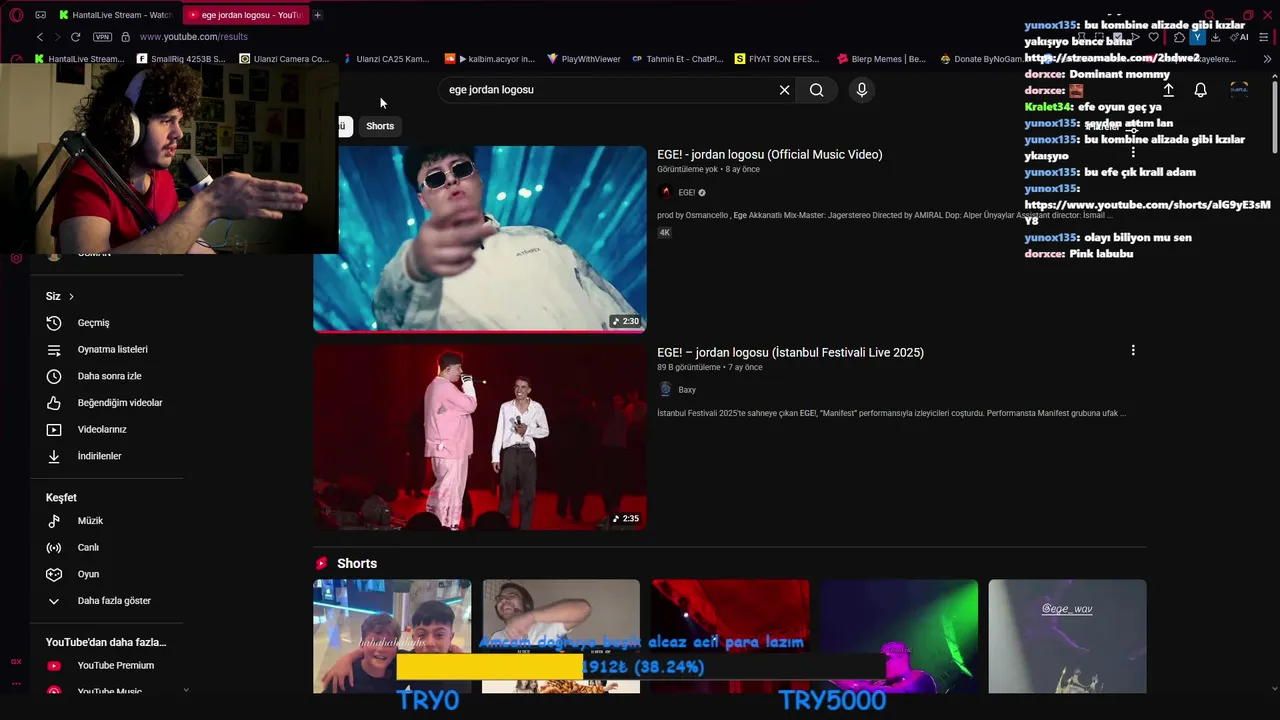The height and width of the screenshot is (720, 1280).
Task: Select the Shorts filter chip
Action: (x=380, y=126)
